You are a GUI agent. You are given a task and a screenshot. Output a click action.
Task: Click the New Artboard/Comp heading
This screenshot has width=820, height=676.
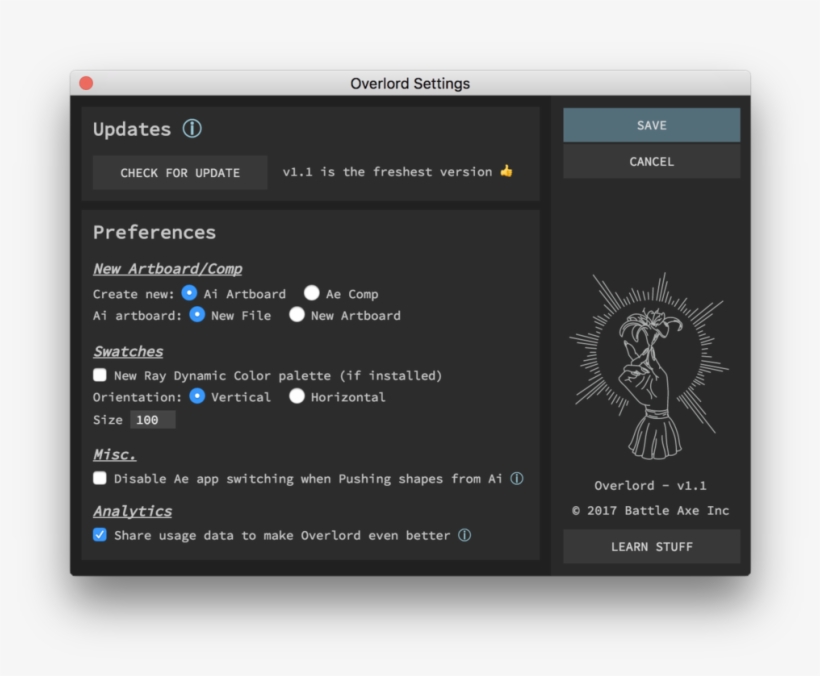[x=167, y=269]
